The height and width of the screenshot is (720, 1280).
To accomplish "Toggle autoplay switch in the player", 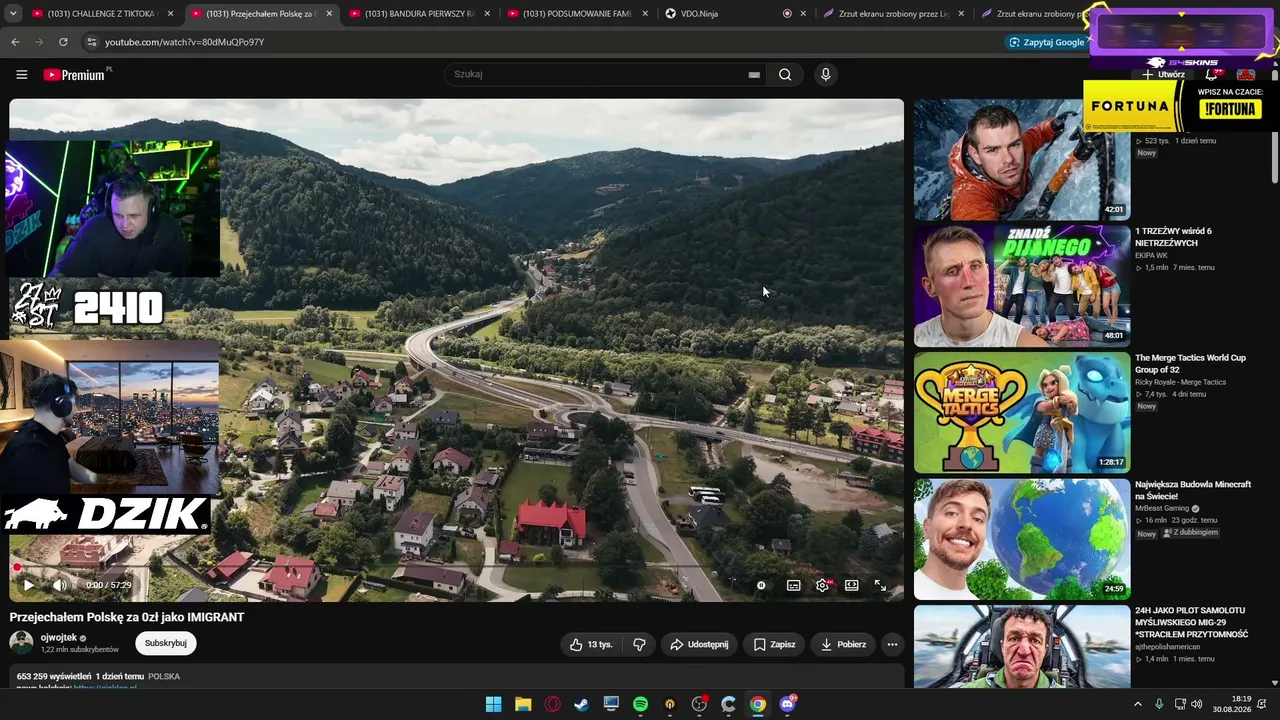I will point(762,585).
